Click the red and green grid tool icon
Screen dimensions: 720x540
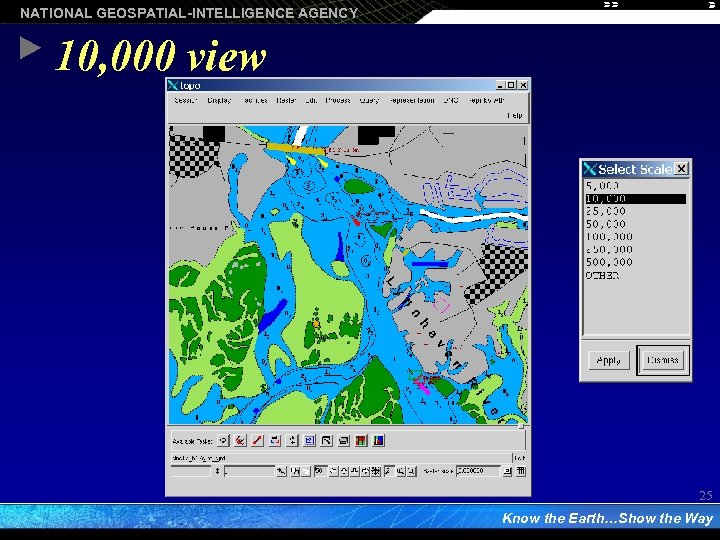(x=361, y=441)
